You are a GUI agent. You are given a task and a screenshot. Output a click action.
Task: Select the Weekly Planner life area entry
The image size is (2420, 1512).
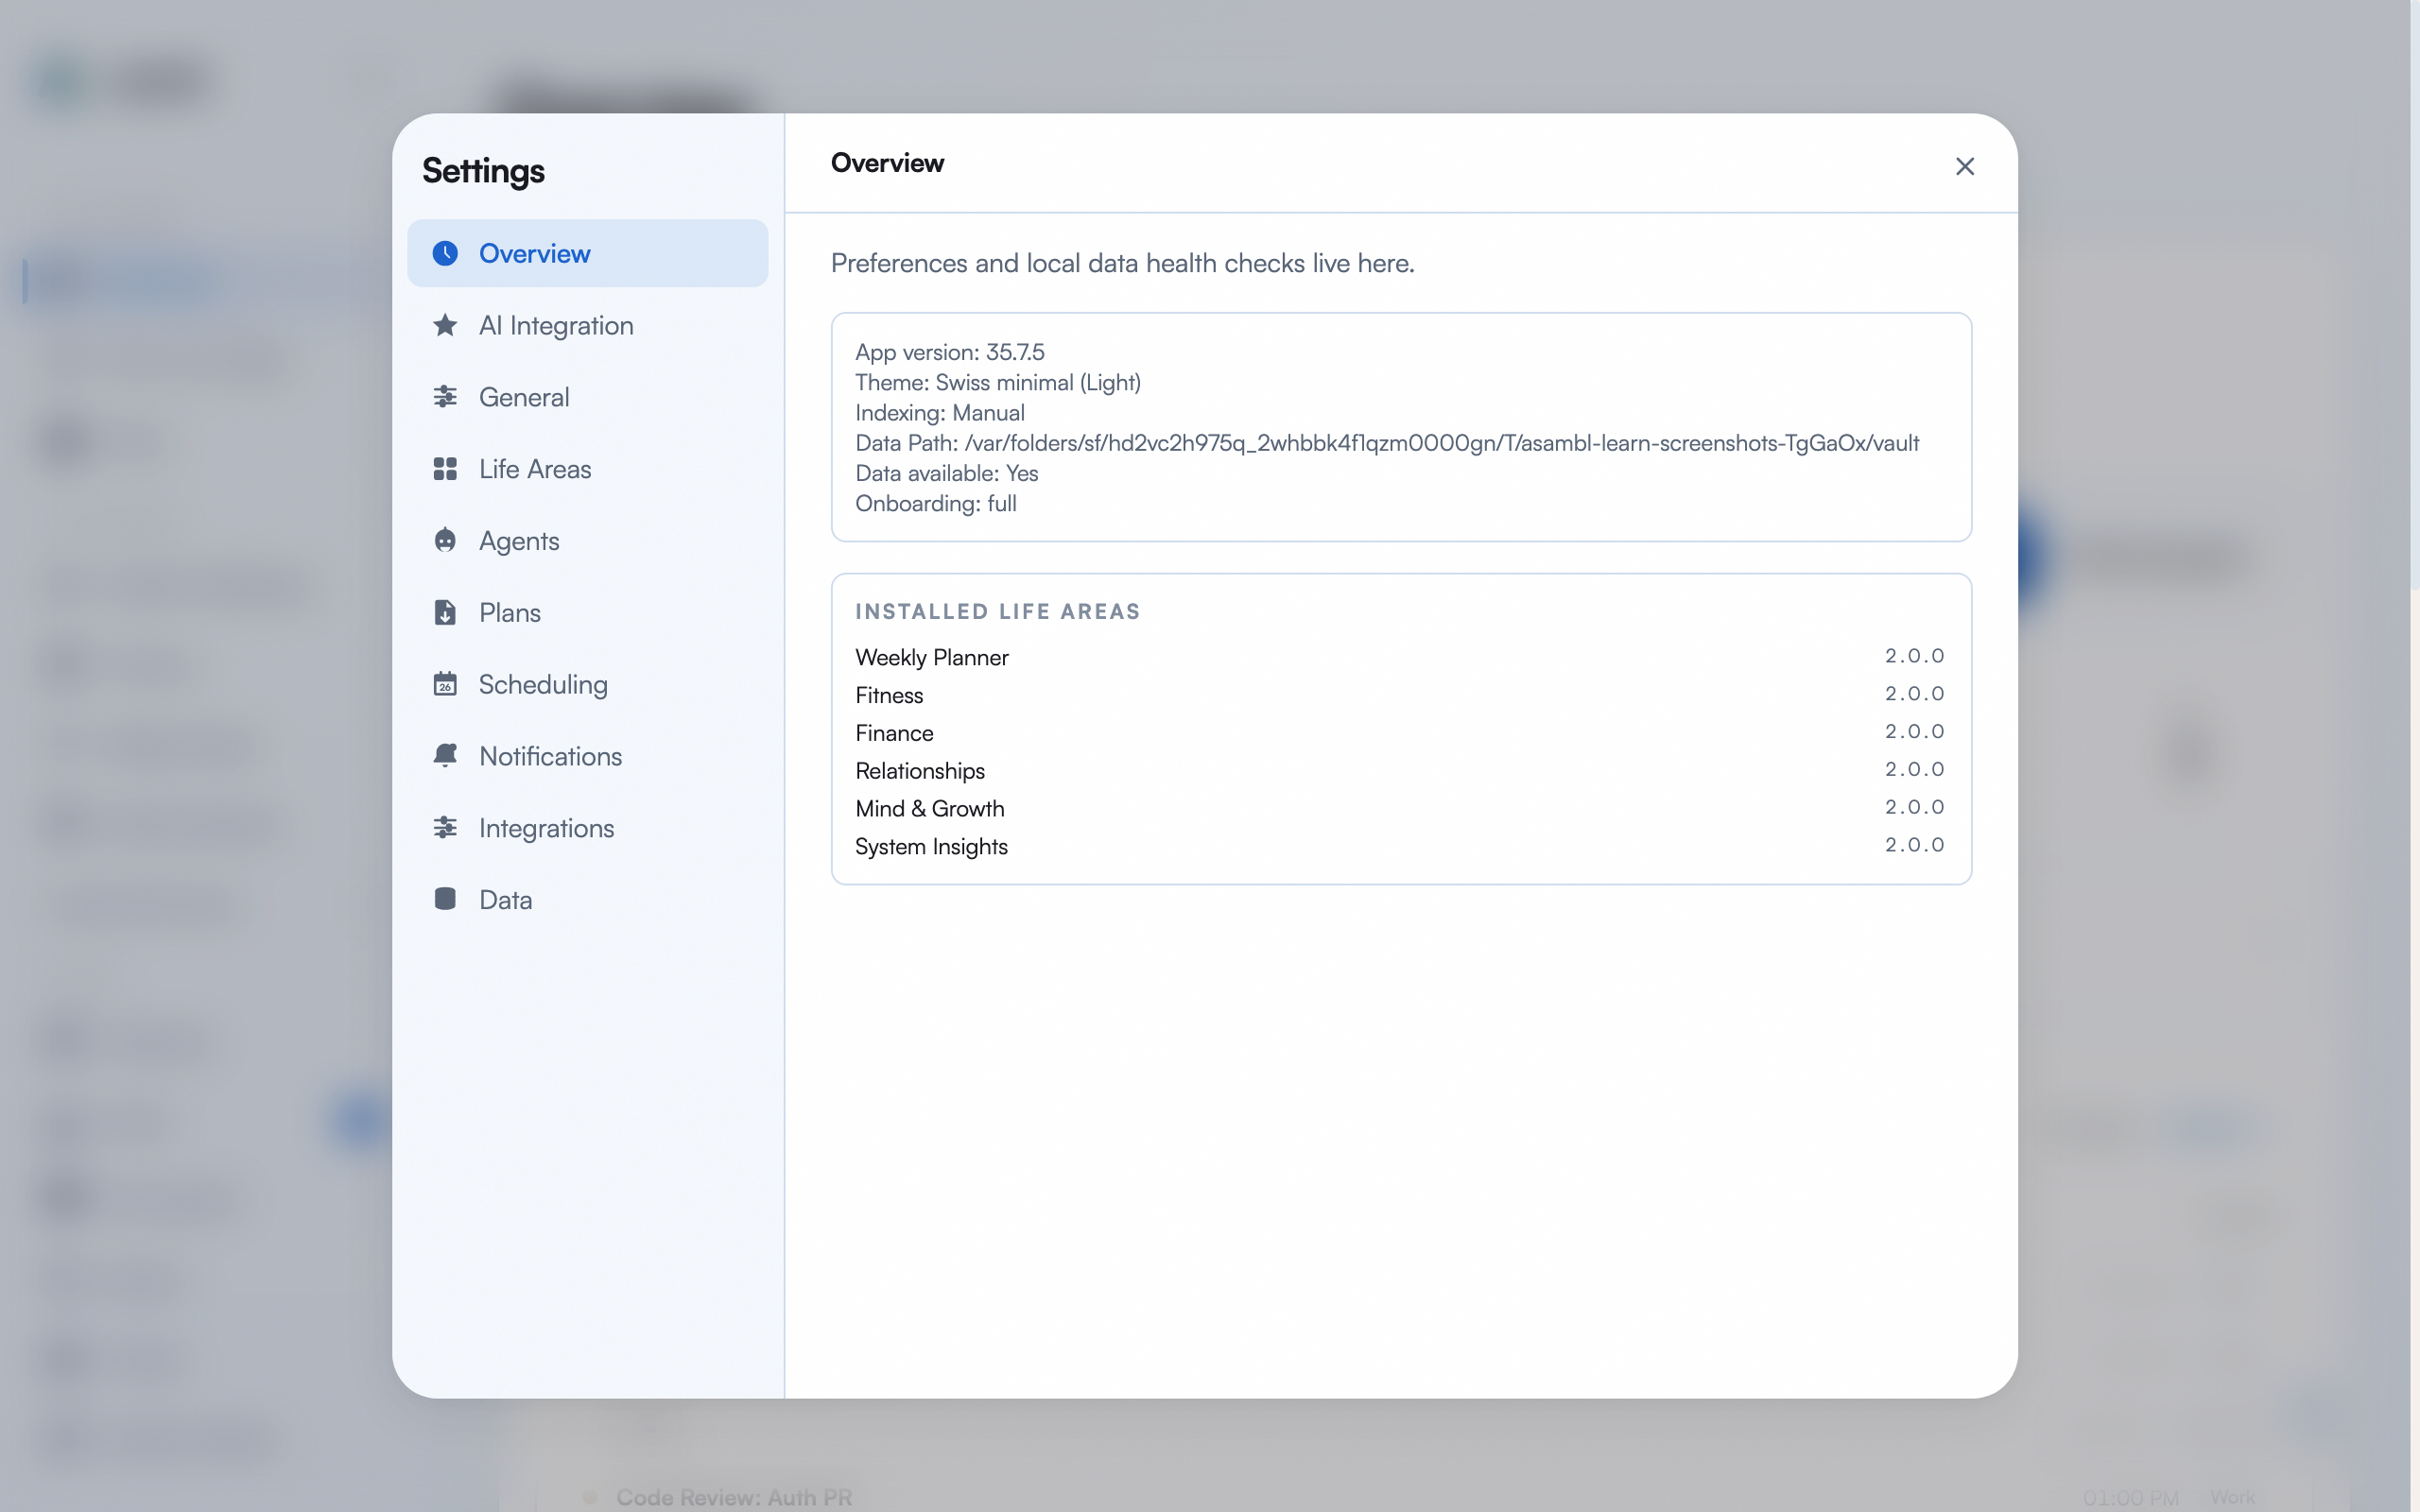tap(931, 657)
